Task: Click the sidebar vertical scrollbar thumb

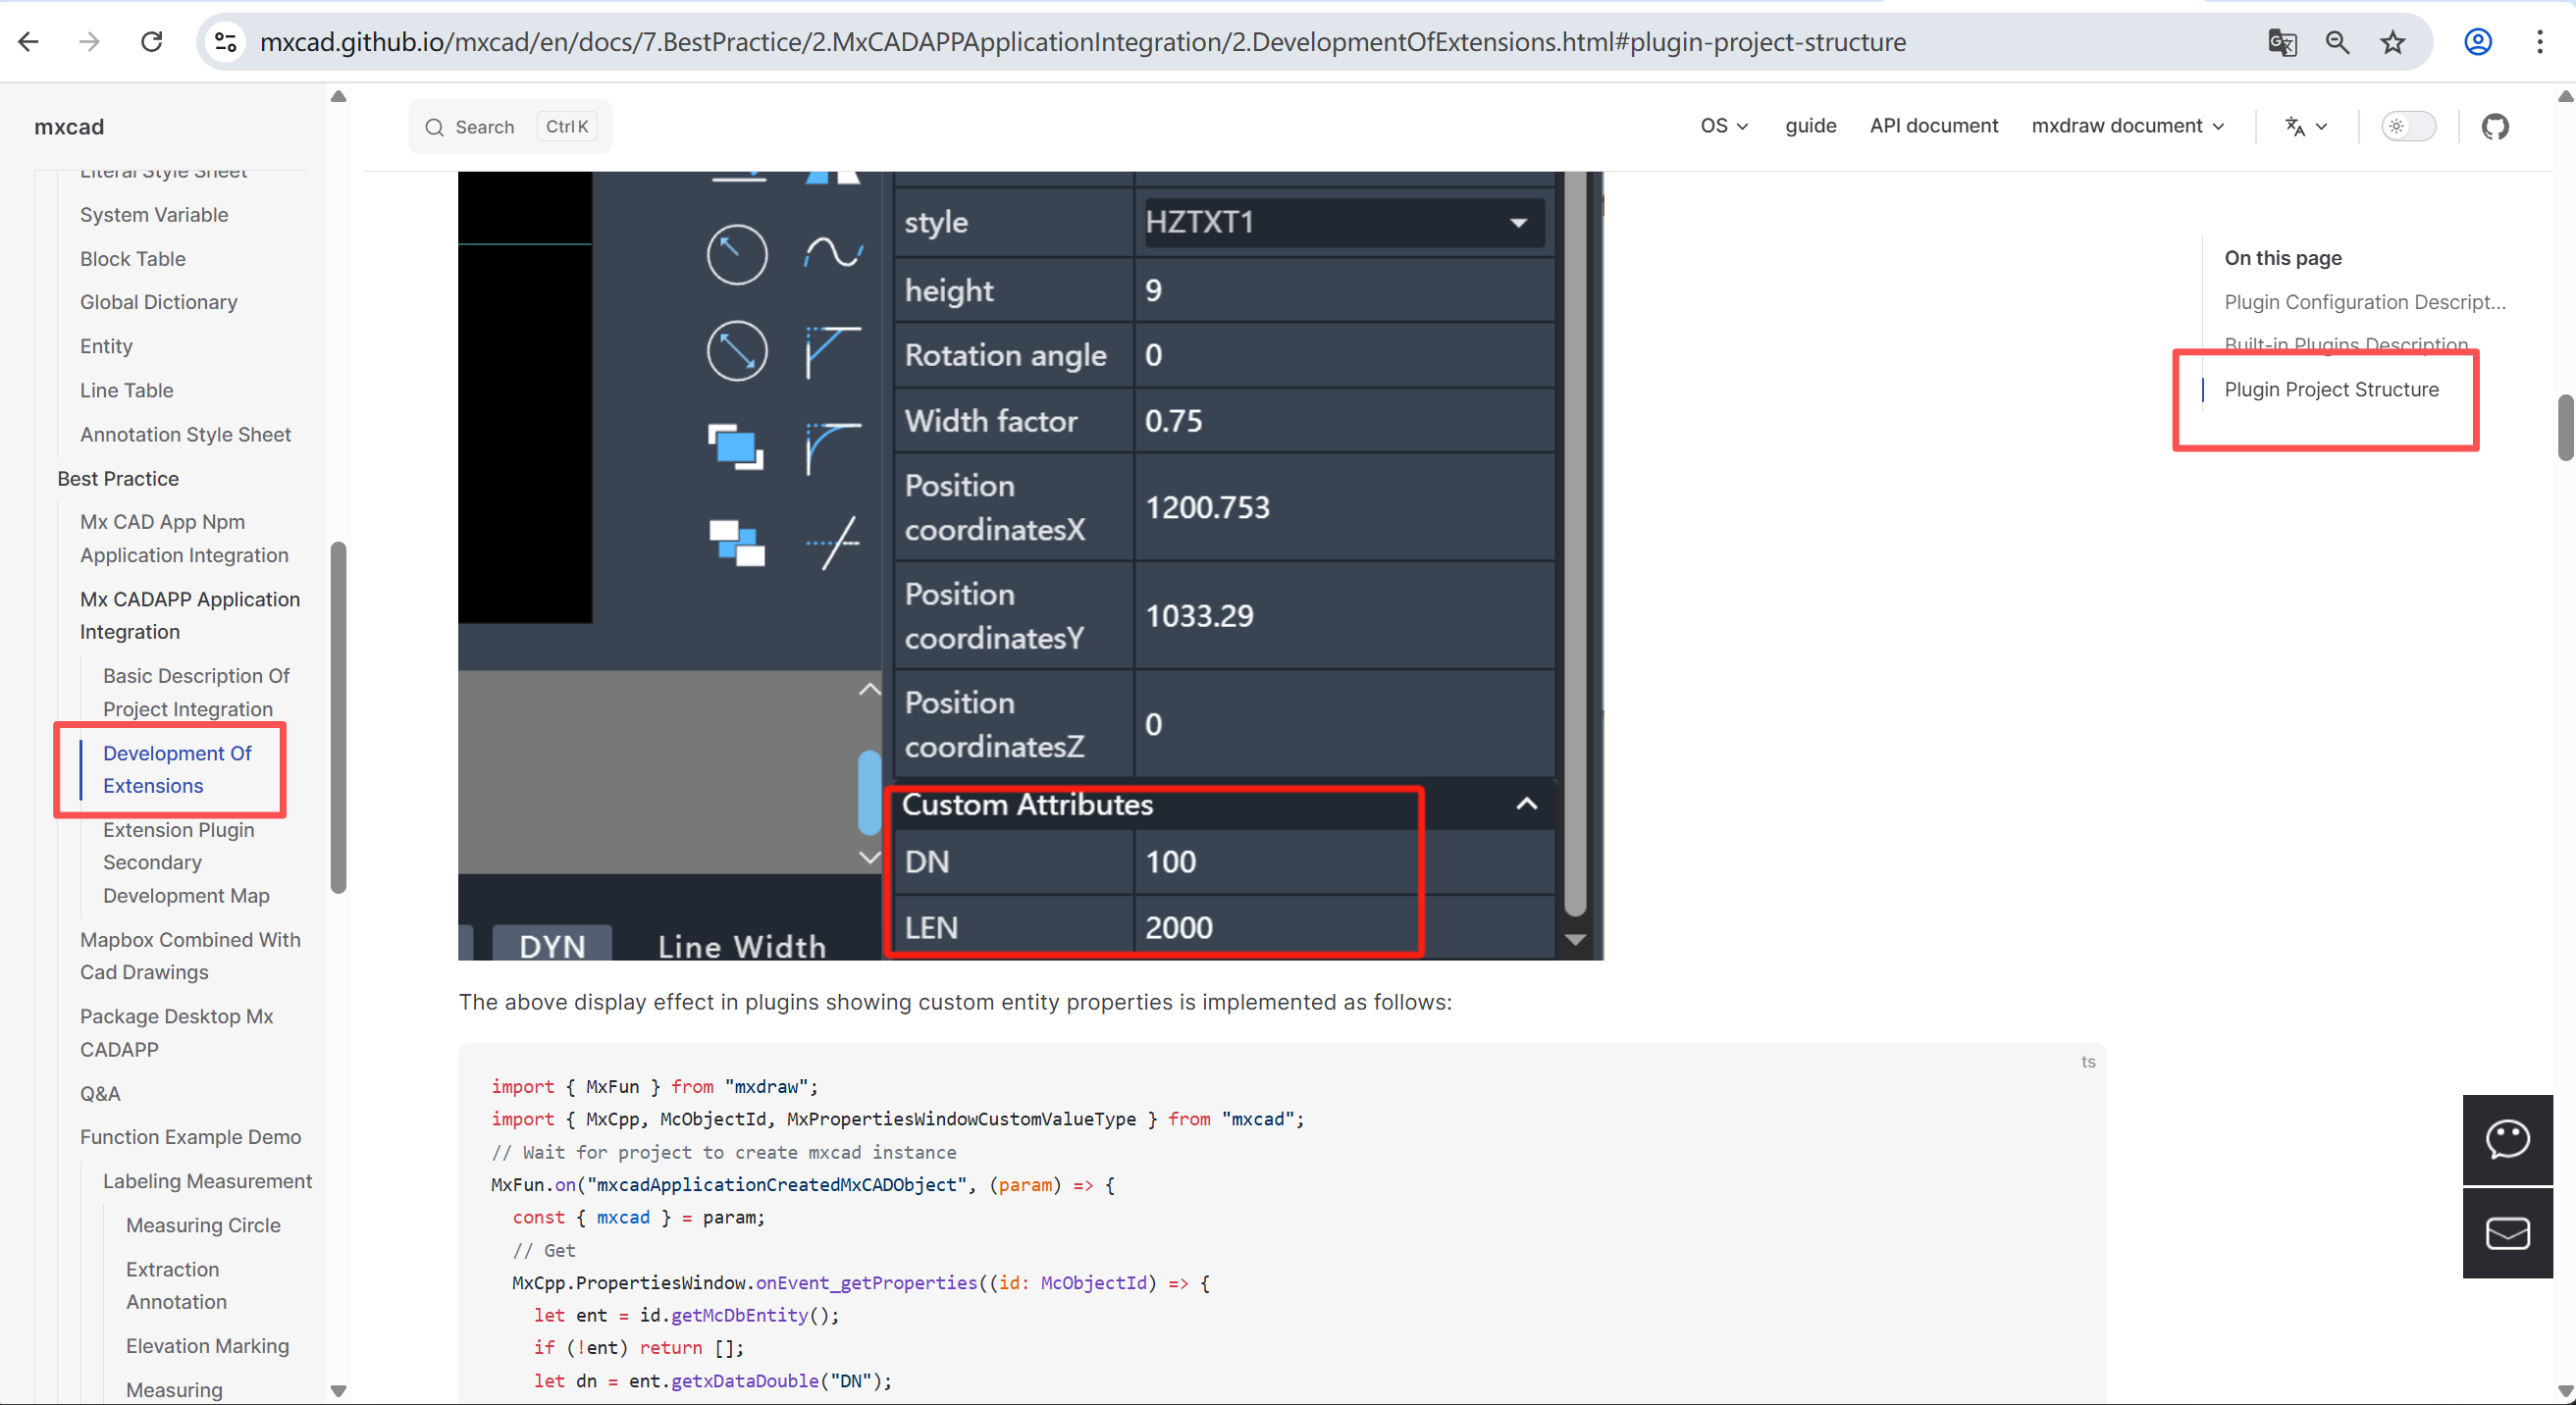Action: tap(338, 716)
